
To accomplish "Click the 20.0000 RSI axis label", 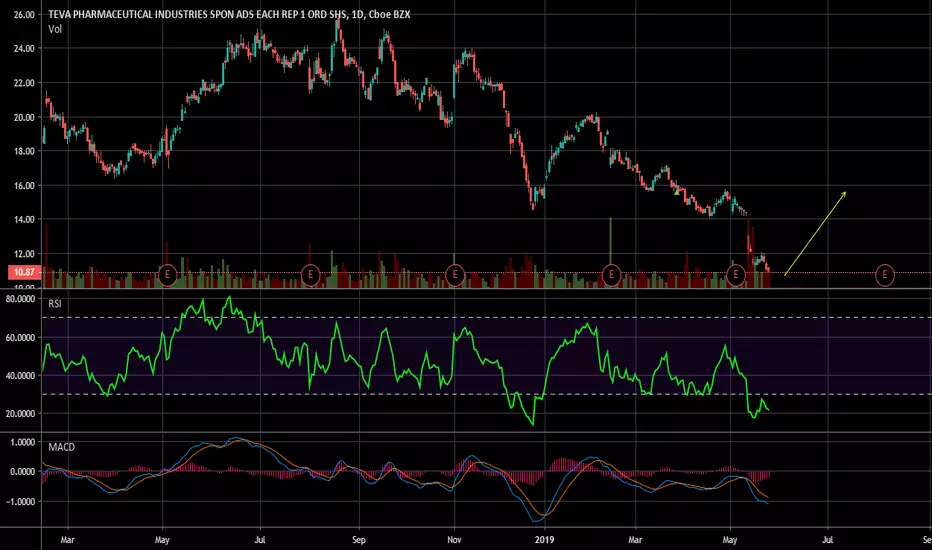I will click(20, 413).
